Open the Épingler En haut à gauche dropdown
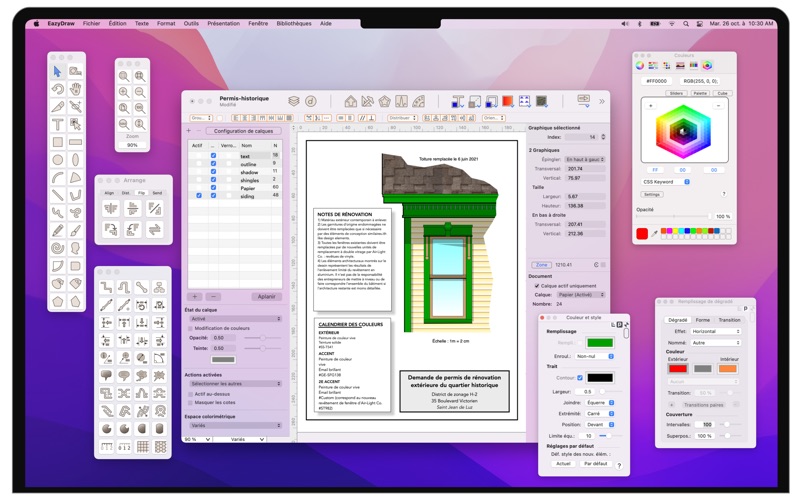Screen dimensions: 800x500 [585, 159]
